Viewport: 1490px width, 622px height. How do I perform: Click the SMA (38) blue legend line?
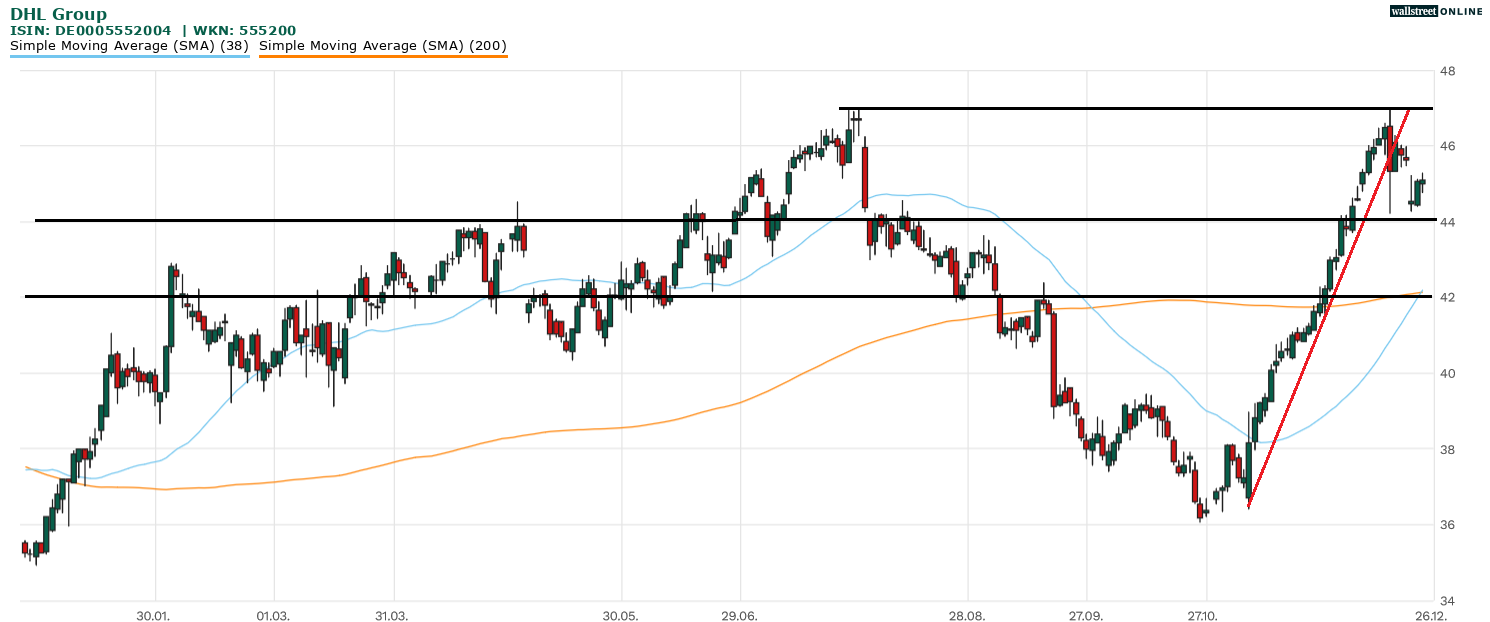point(129,56)
